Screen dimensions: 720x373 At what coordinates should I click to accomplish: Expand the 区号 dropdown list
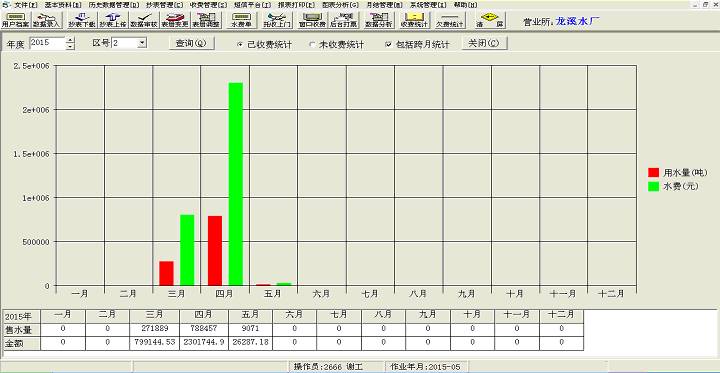(x=142, y=43)
